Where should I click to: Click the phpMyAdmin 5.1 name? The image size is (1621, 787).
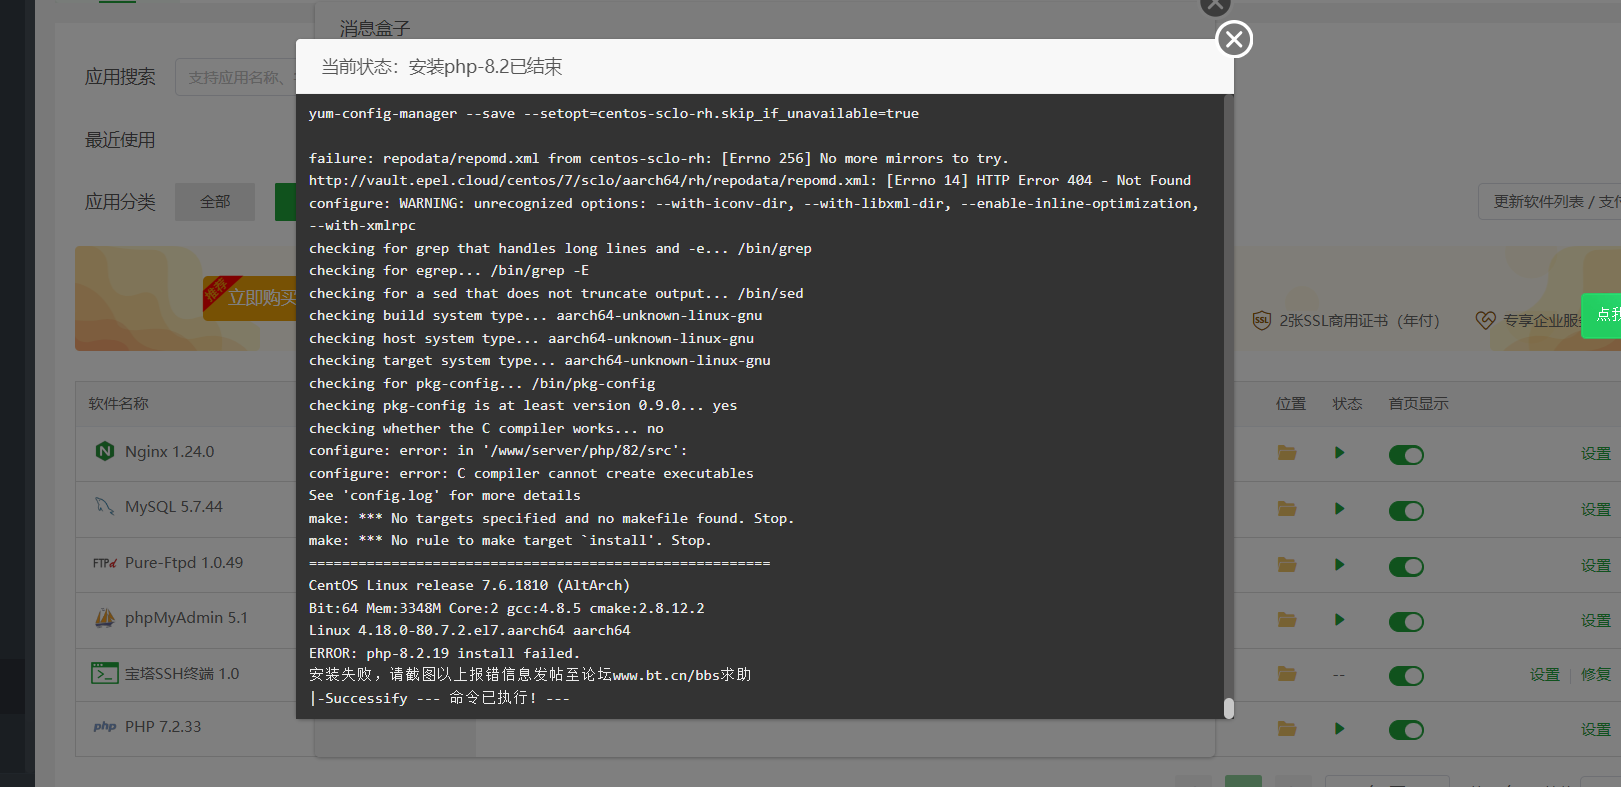pos(186,618)
